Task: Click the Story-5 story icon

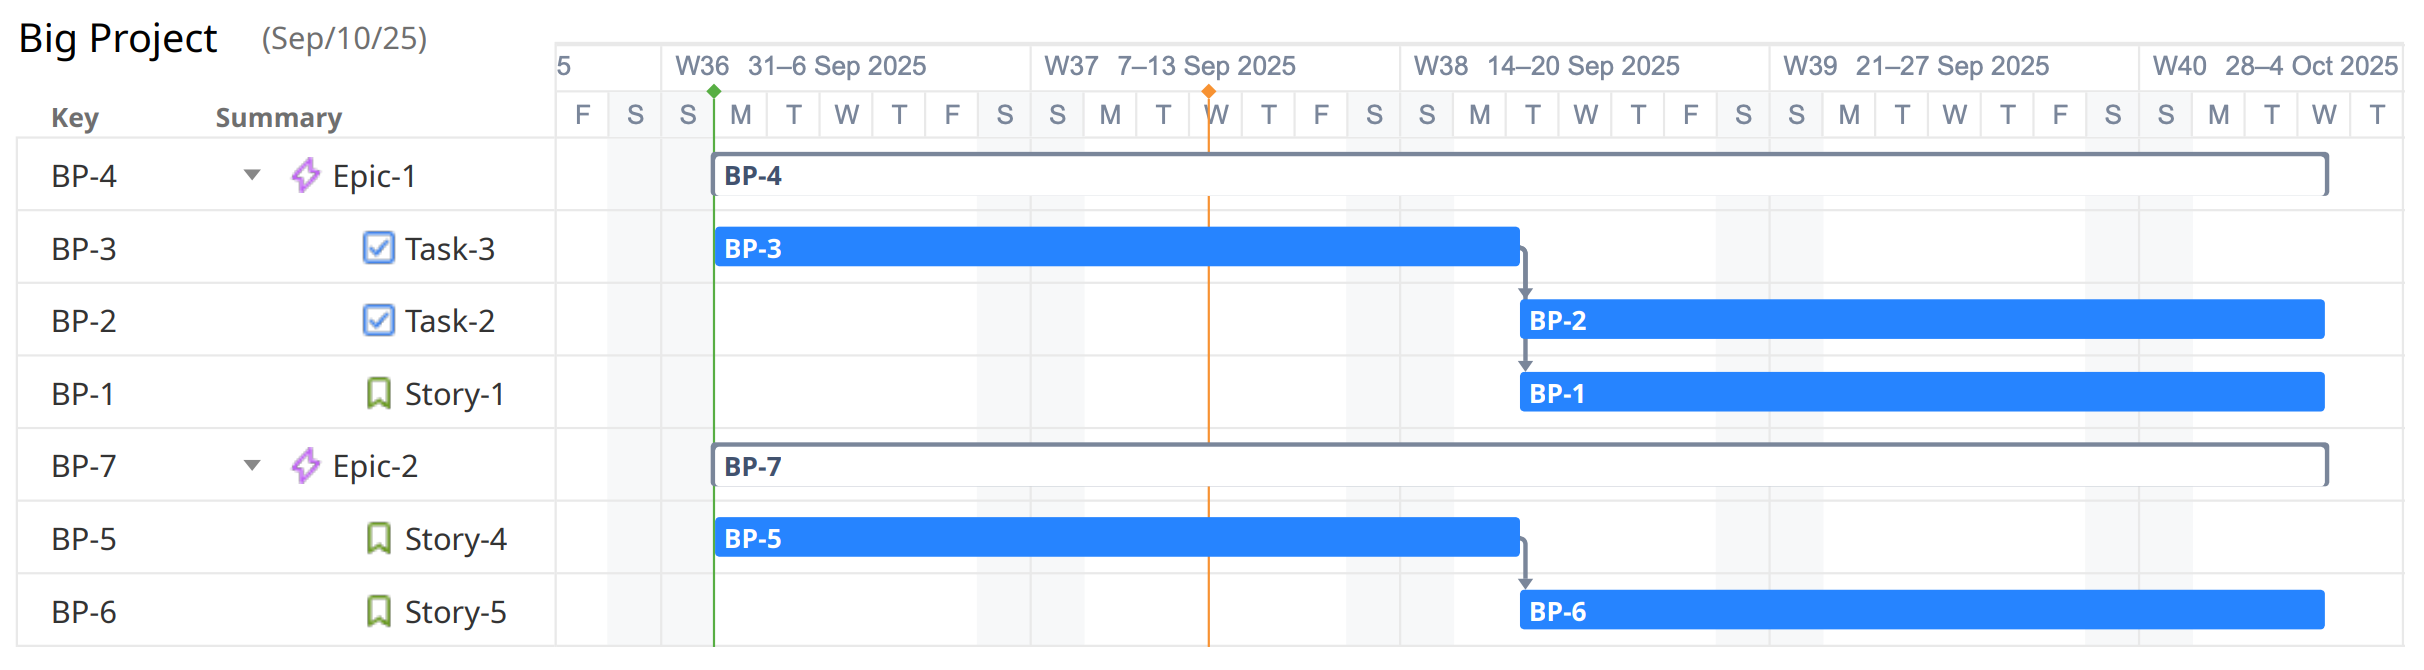Action: 380,611
